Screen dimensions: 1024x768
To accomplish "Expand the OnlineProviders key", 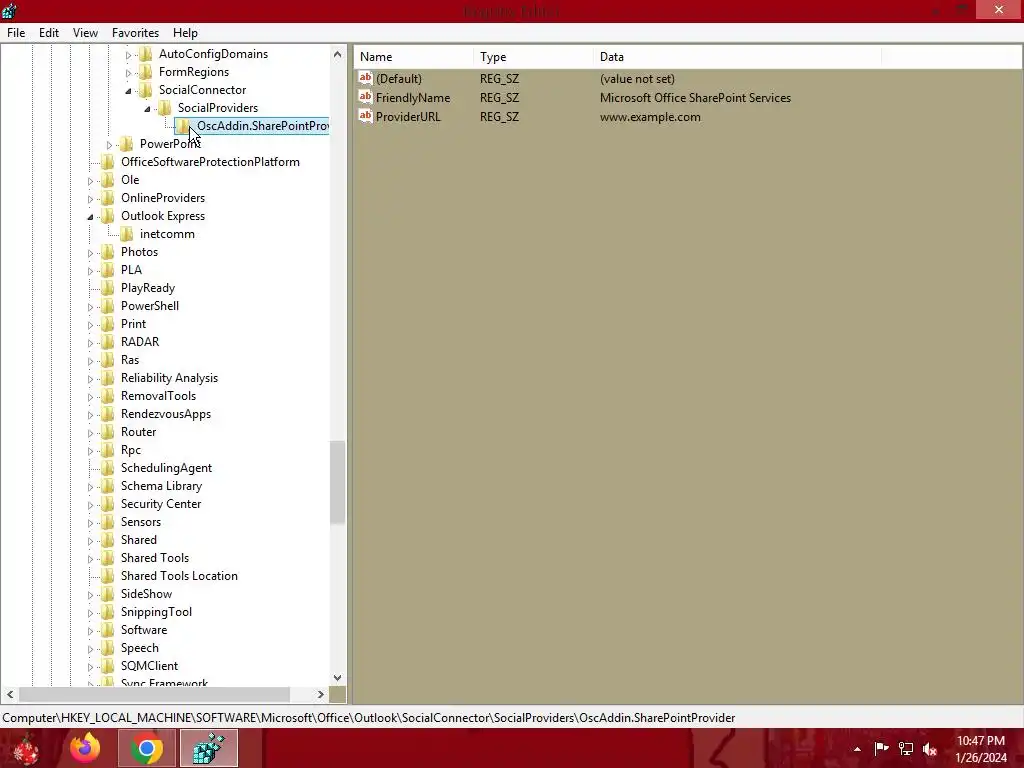I will pos(91,199).
